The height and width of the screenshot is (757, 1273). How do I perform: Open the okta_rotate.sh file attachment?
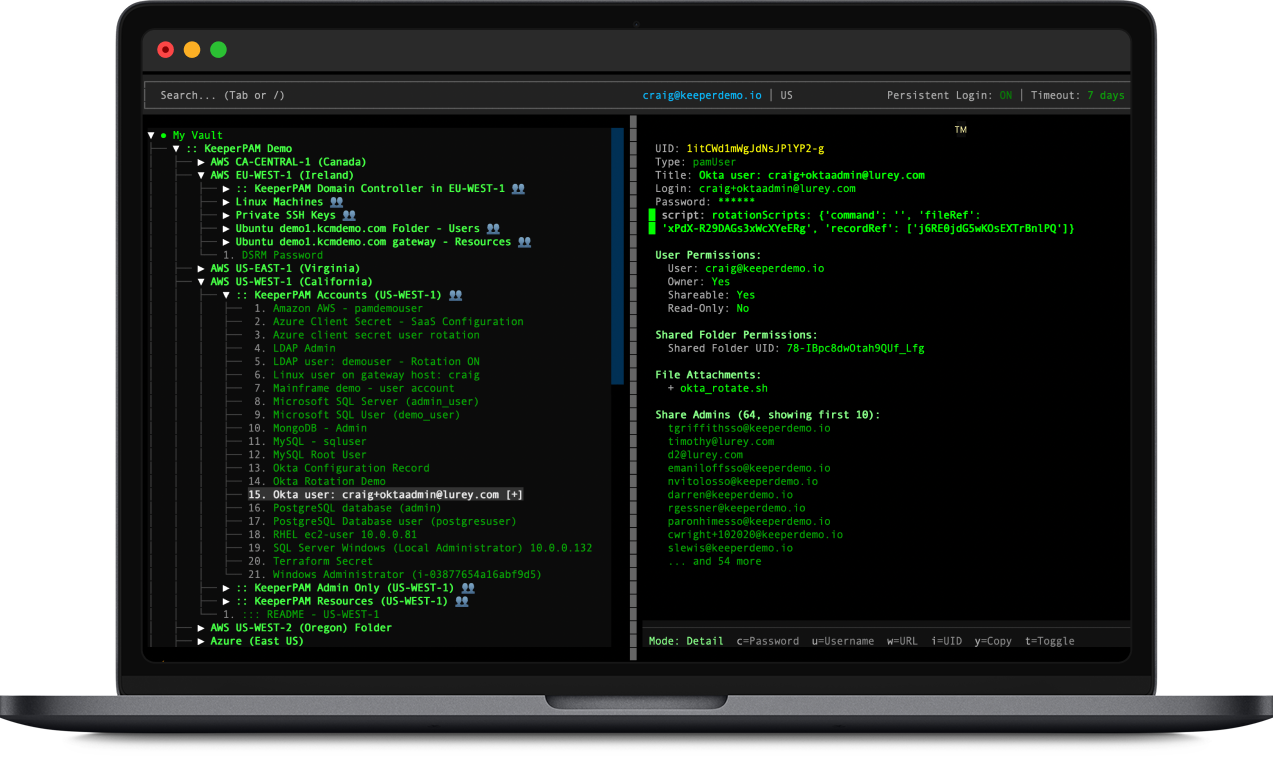coord(723,388)
